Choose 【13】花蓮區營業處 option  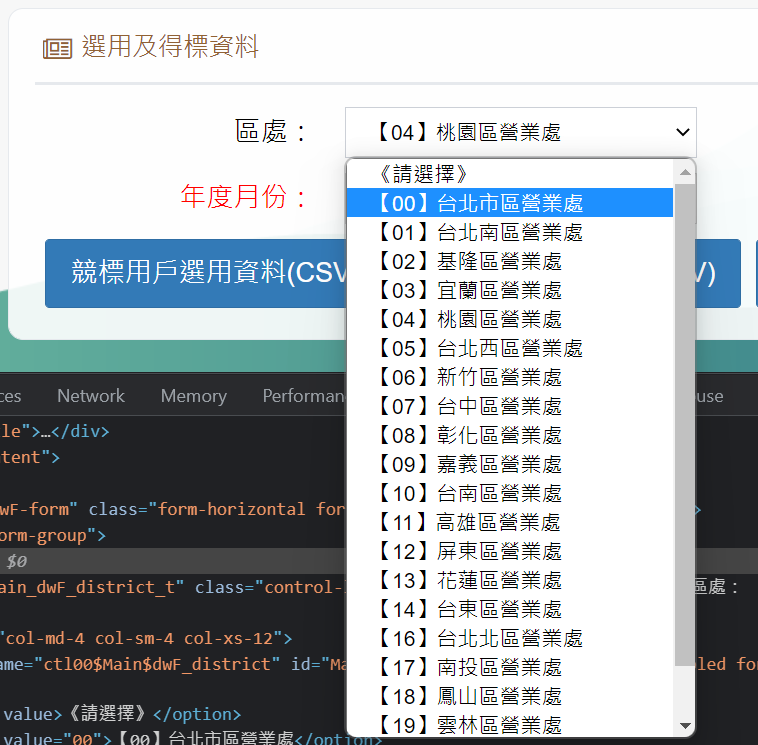(x=510, y=580)
